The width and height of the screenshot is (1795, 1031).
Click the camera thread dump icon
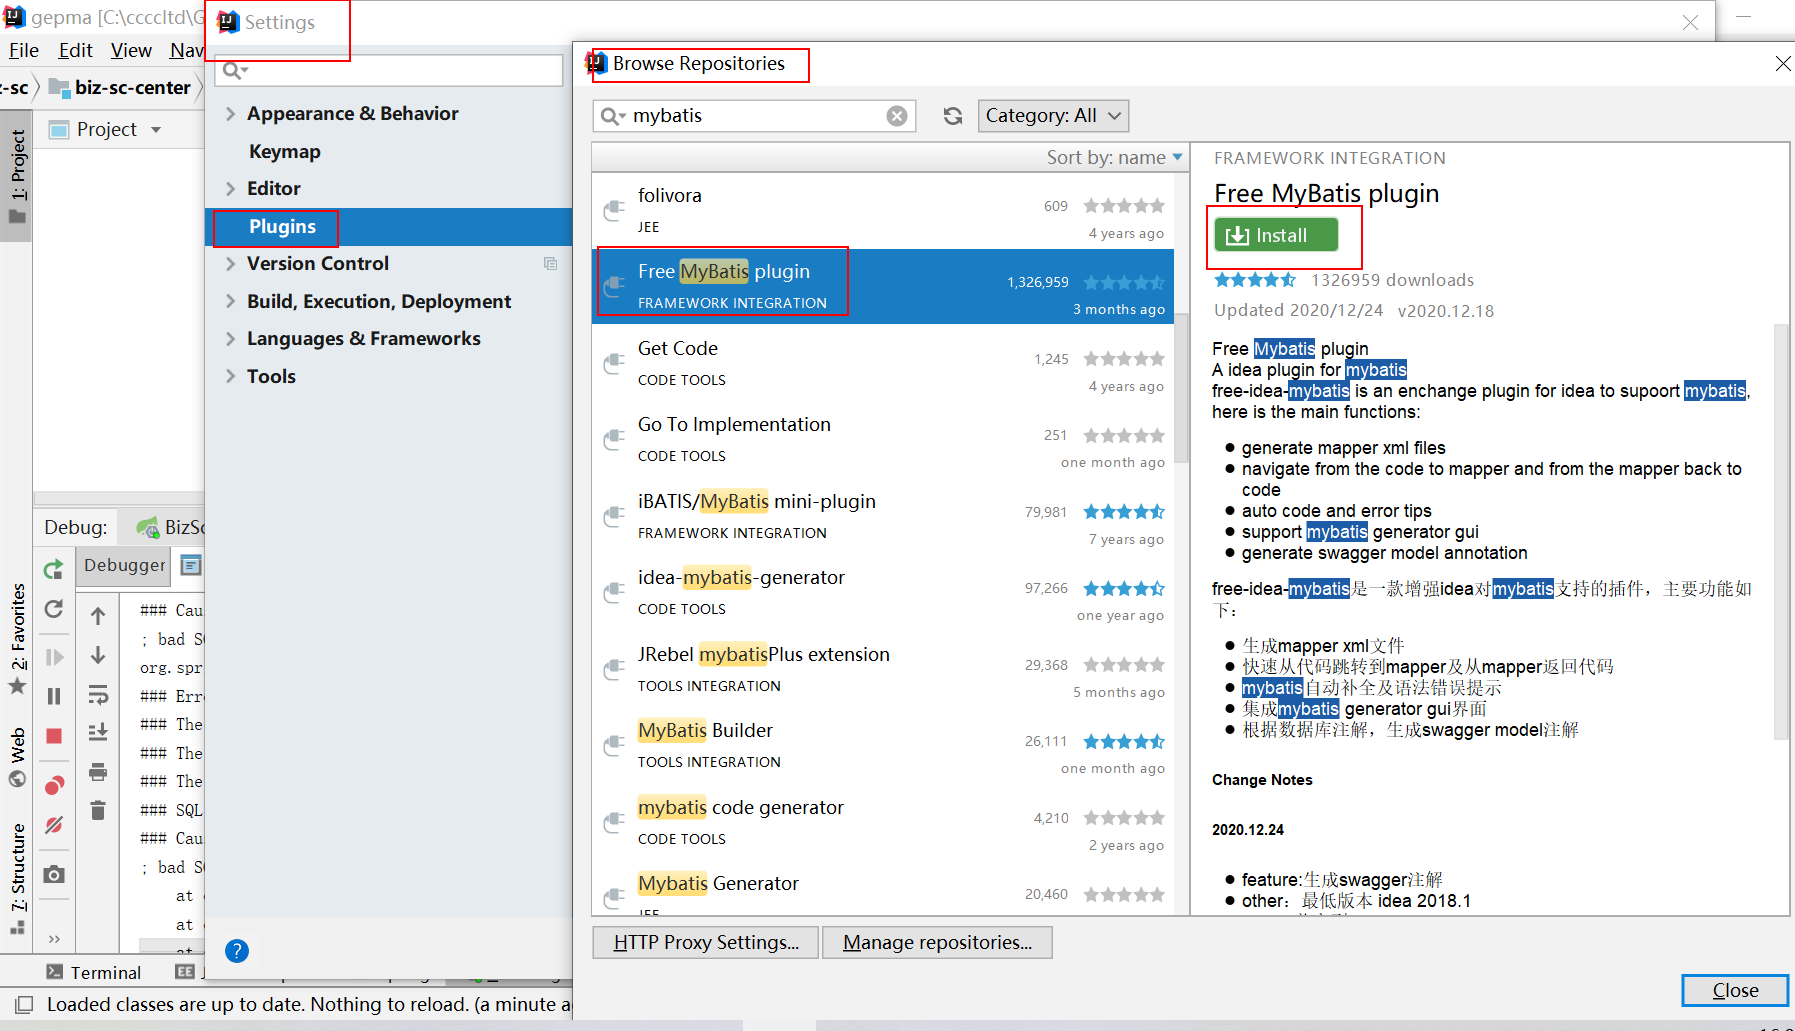pos(54,875)
